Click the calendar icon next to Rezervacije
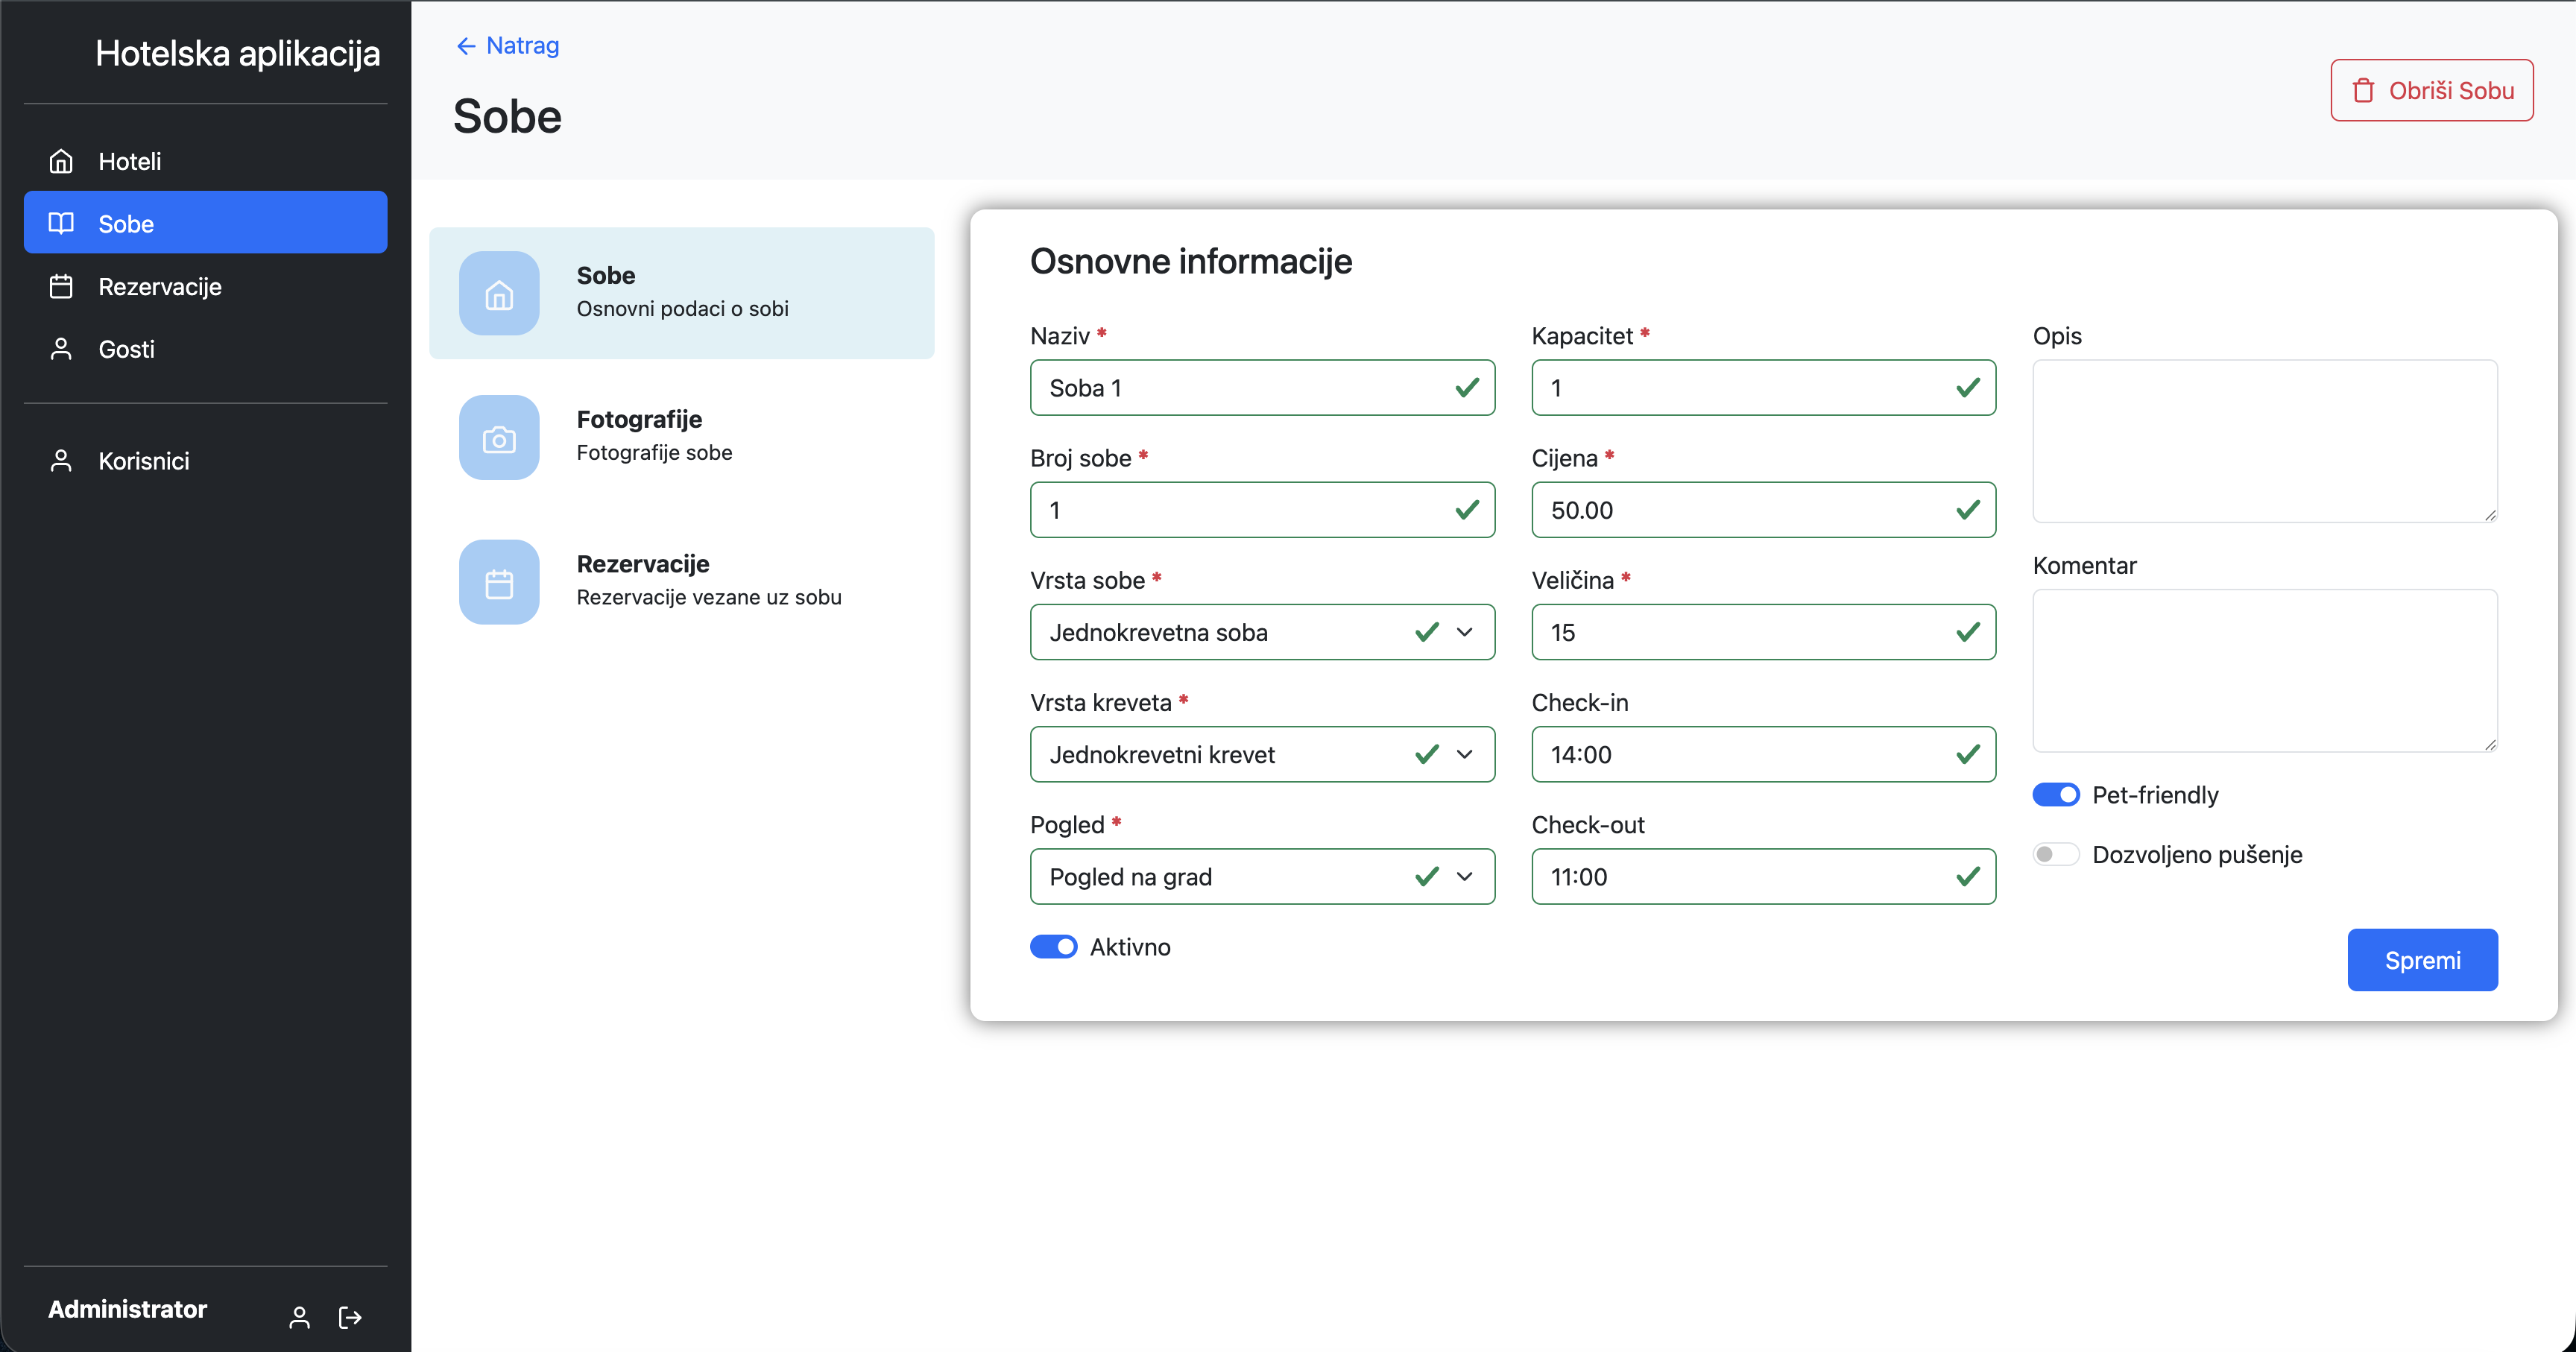This screenshot has height=1352, width=2576. coord(61,287)
